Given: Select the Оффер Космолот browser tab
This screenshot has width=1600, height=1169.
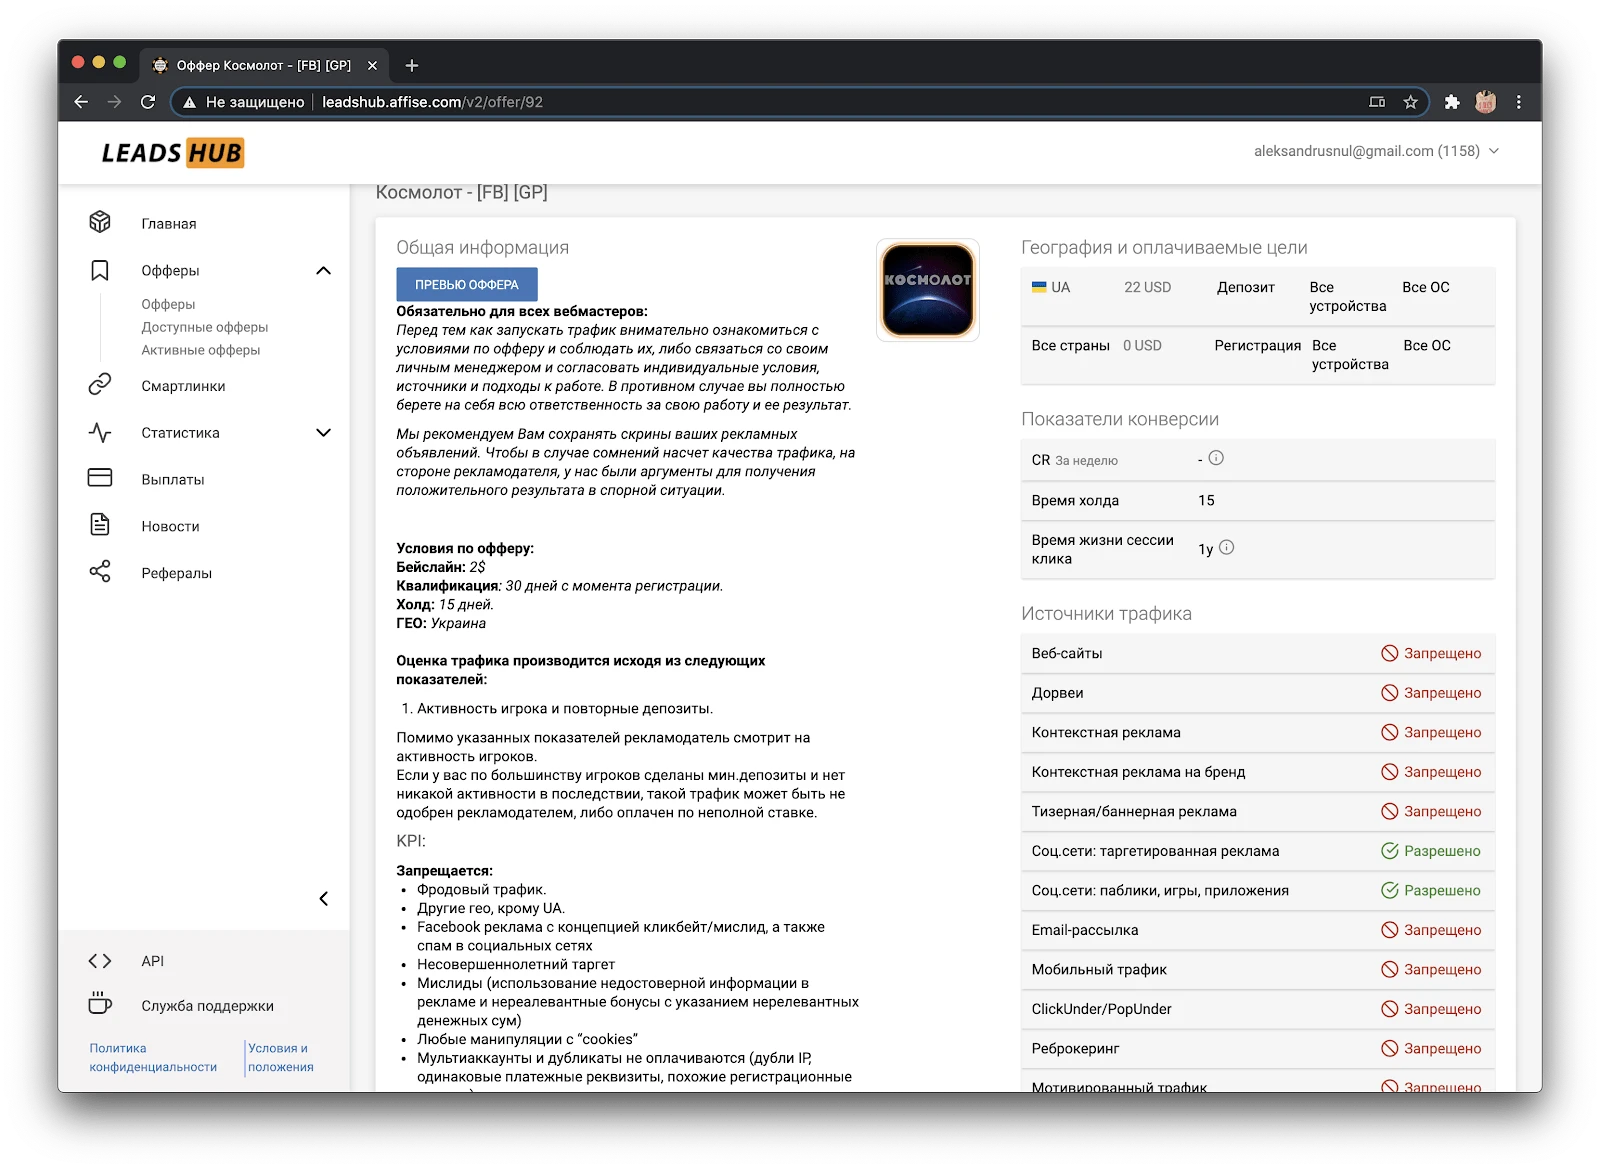Looking at the screenshot, I should pos(264,65).
